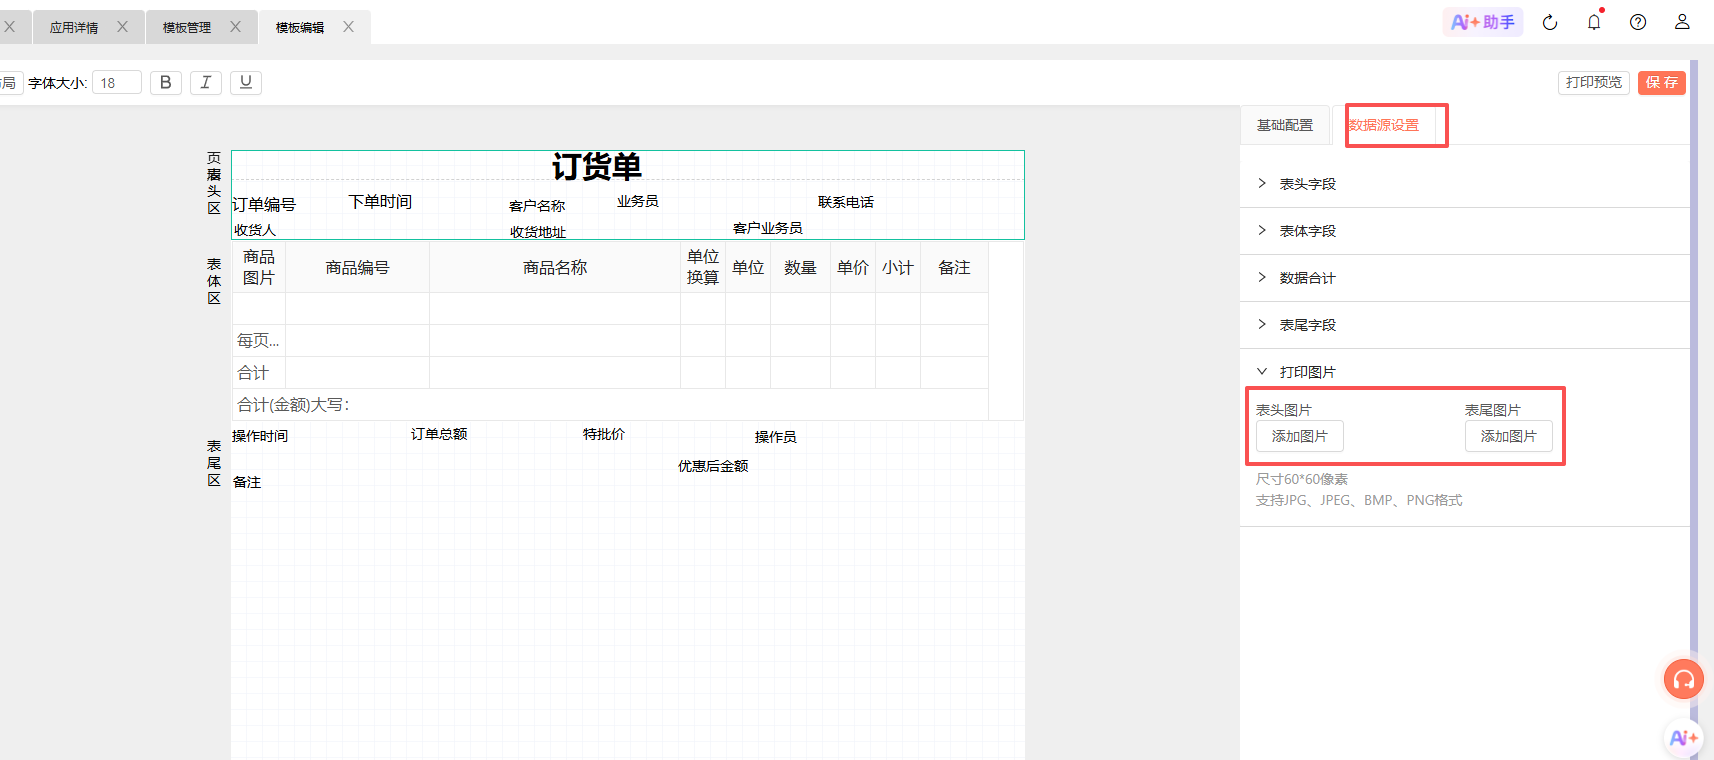Click the 打印预览 button

1594,82
